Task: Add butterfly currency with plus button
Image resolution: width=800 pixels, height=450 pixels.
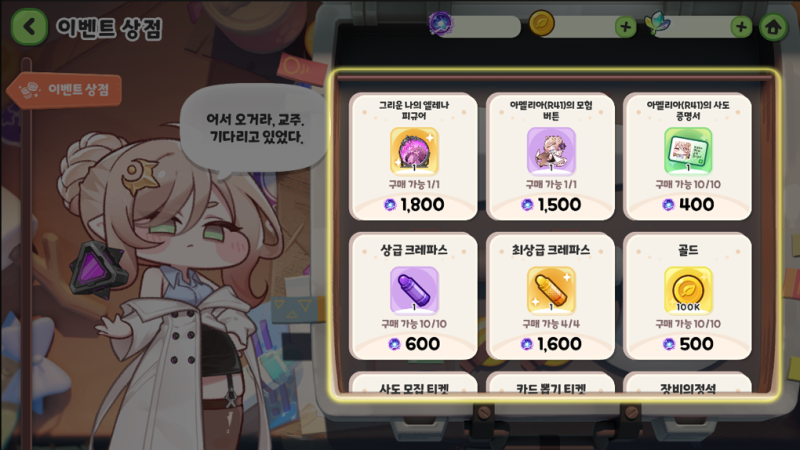Action: tap(741, 27)
